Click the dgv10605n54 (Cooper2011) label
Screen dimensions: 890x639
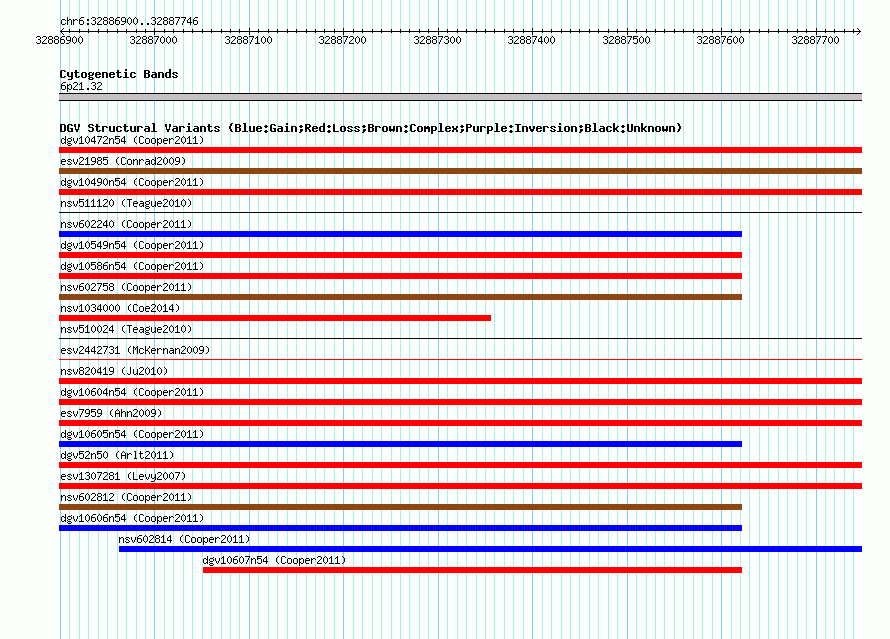[x=132, y=434]
